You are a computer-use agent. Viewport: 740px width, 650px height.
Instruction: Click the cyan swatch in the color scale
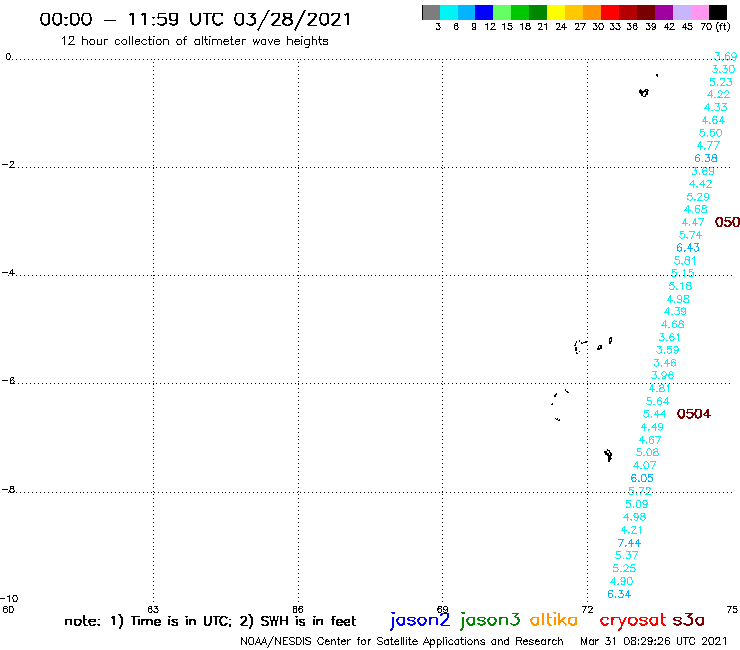(x=449, y=12)
